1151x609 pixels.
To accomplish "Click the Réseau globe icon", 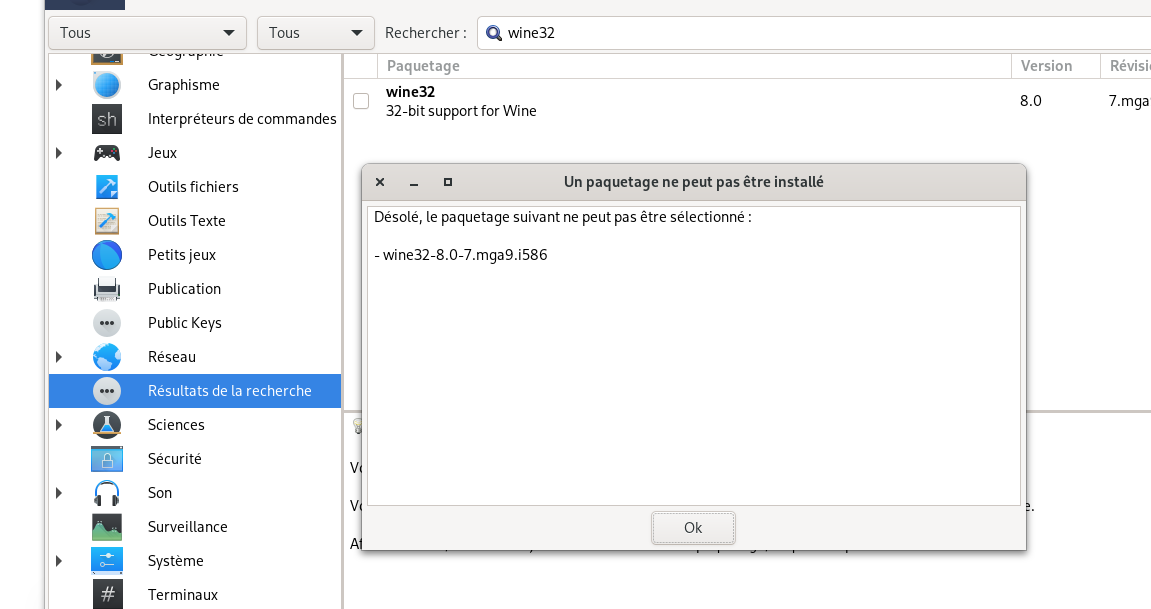I will tap(106, 357).
